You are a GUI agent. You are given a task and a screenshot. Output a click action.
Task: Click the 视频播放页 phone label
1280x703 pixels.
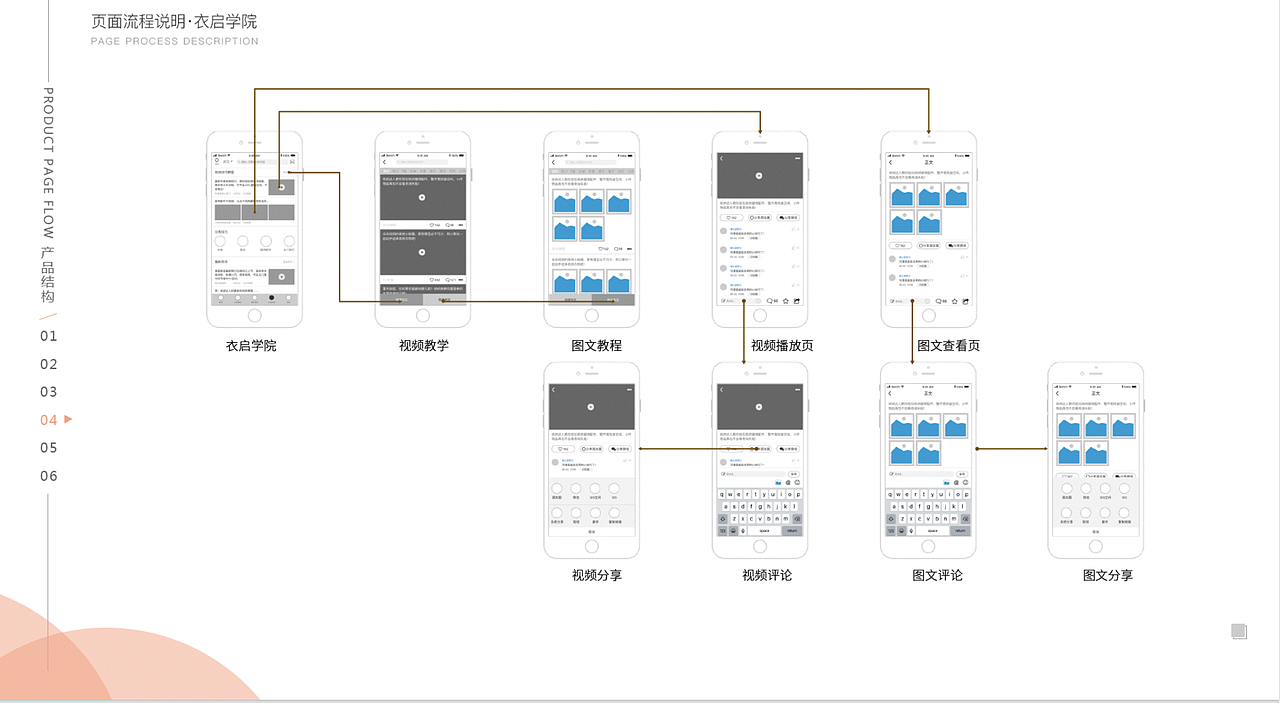[782, 346]
